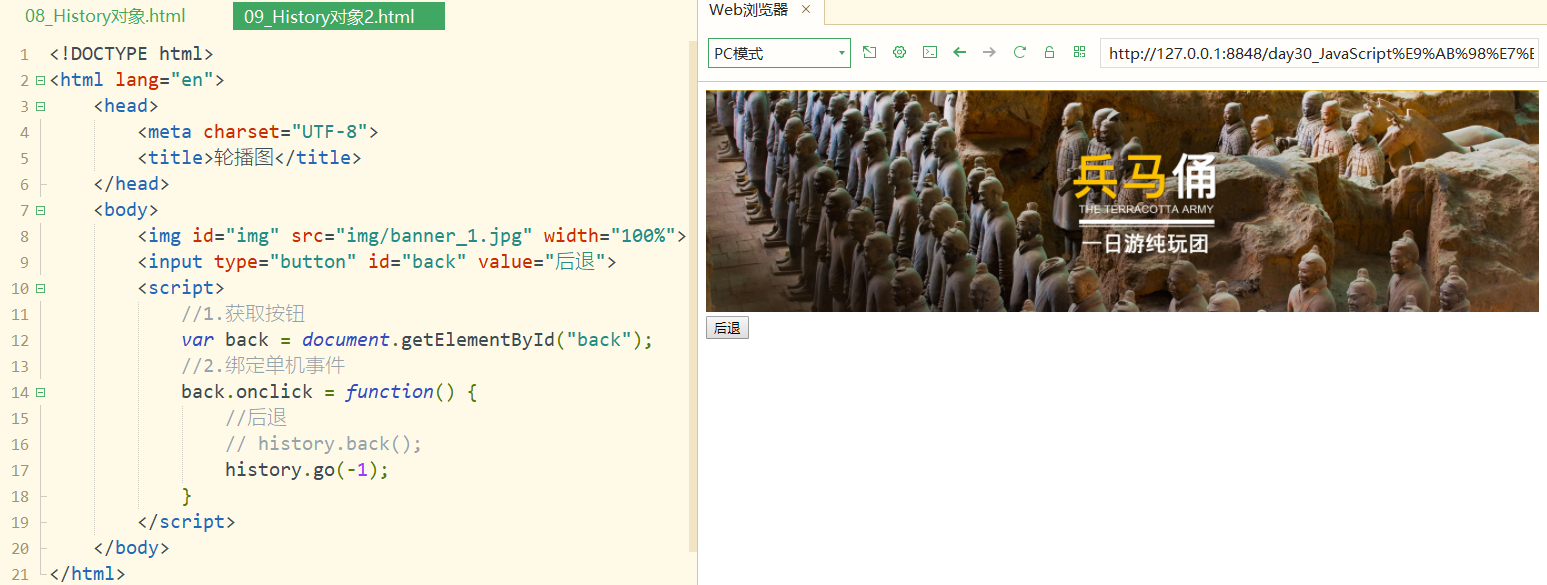Click back.onclick = function() line
This screenshot has width=1547, height=585.
329,392
